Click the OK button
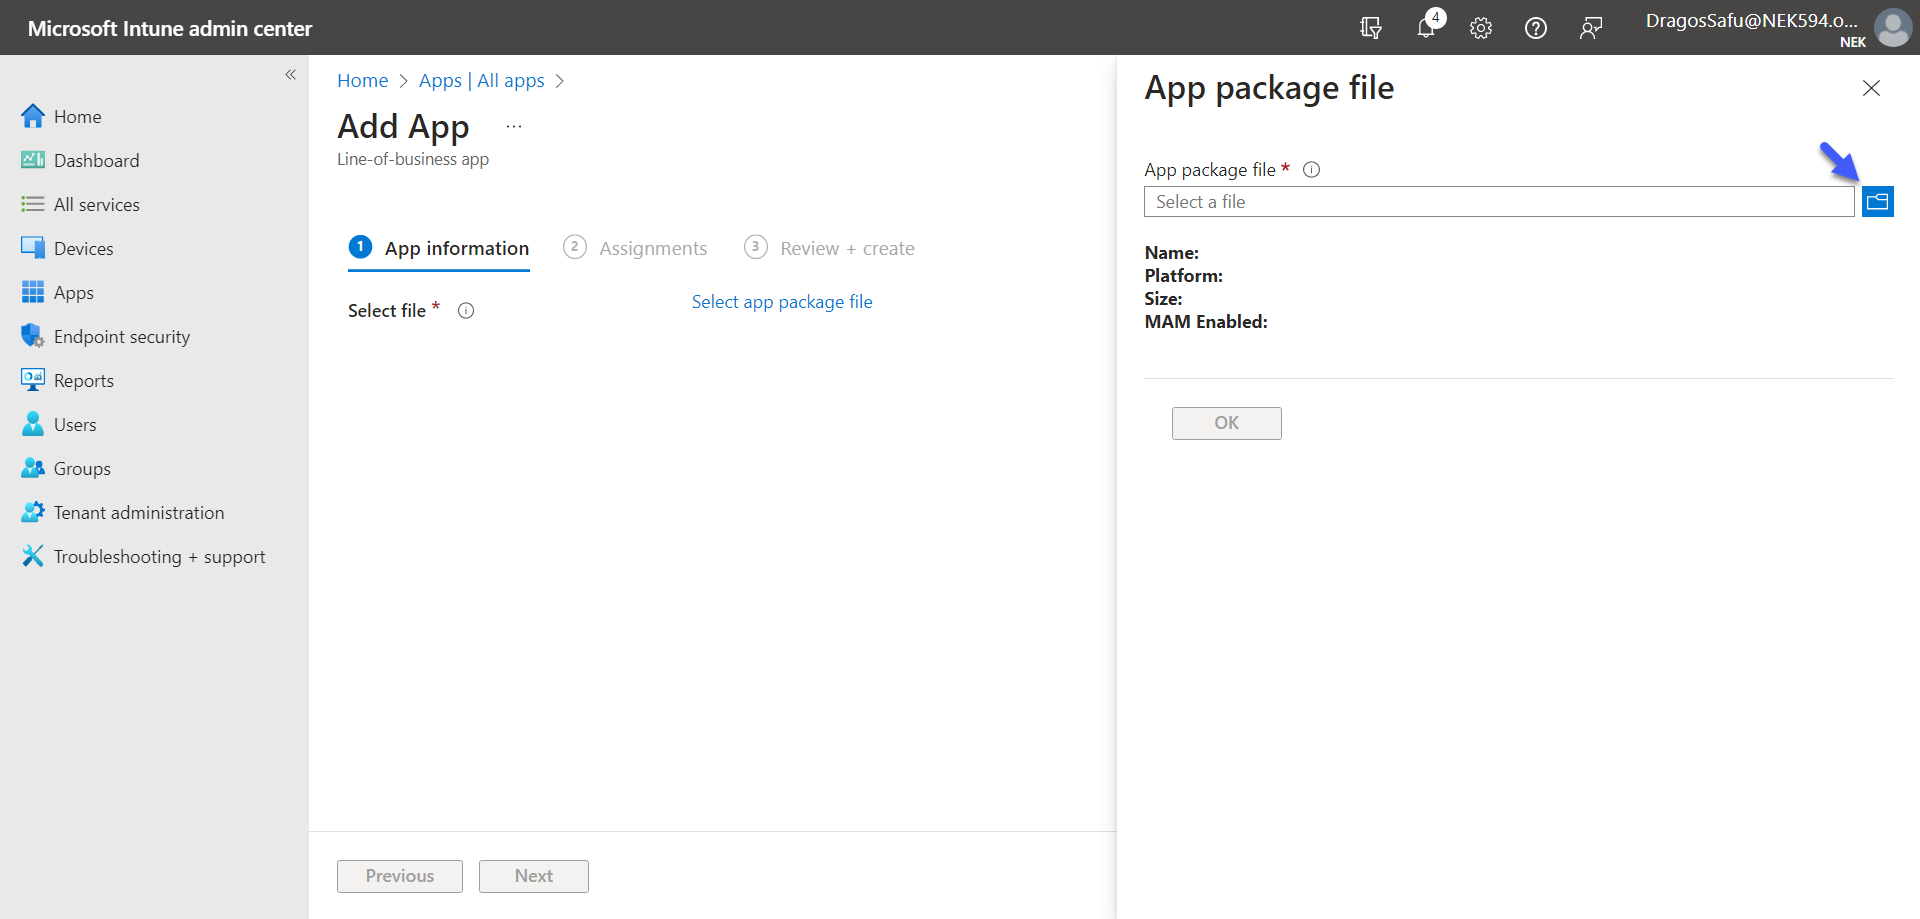The height and width of the screenshot is (919, 1920). [x=1227, y=423]
